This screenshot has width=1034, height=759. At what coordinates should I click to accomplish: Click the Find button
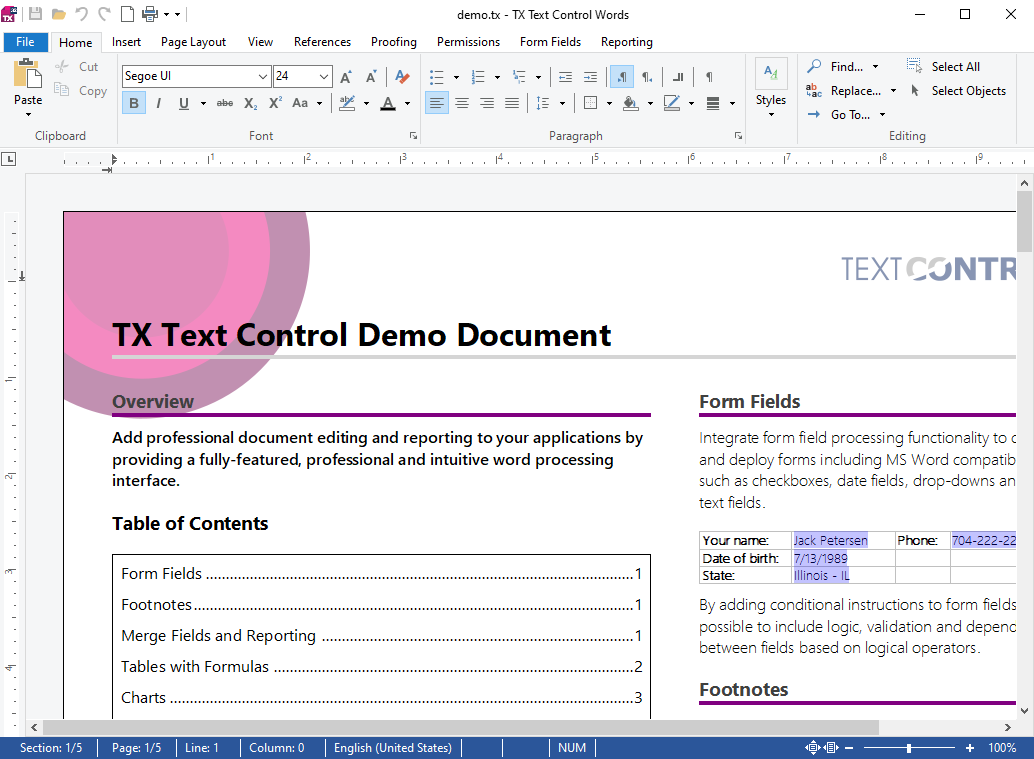tap(846, 67)
